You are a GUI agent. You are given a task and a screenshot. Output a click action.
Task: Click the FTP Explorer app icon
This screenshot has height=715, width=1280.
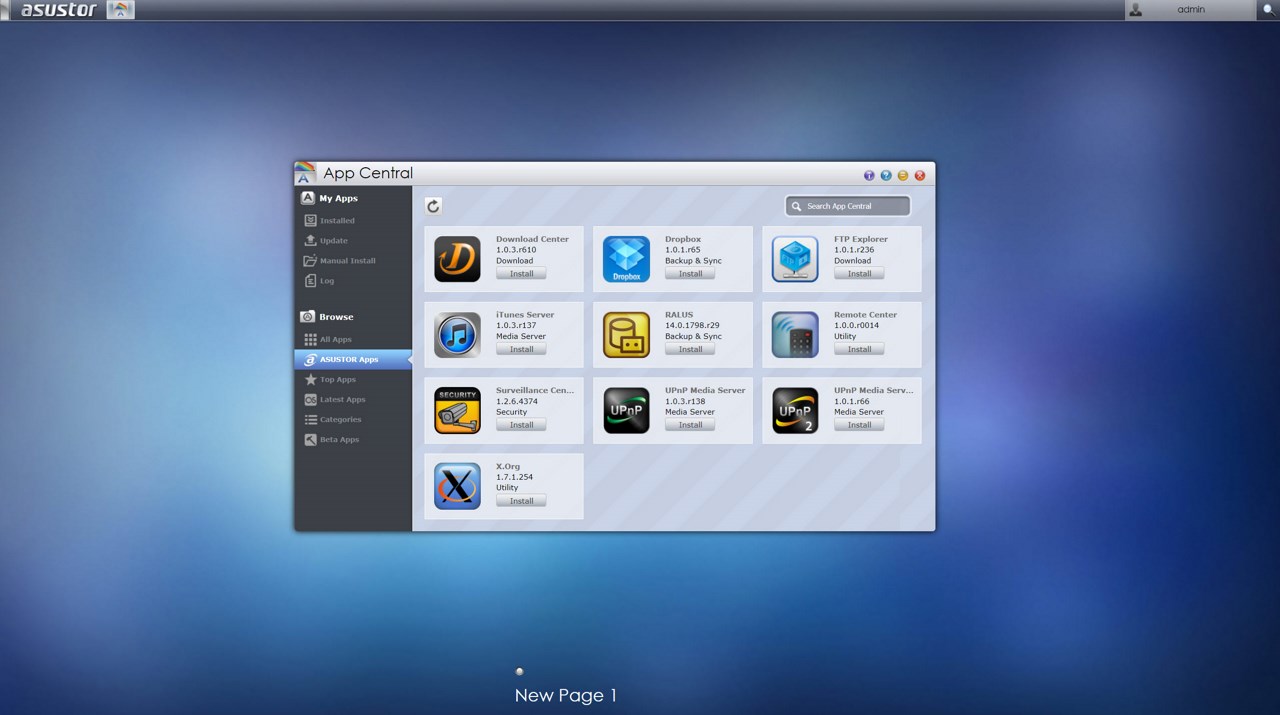click(795, 259)
